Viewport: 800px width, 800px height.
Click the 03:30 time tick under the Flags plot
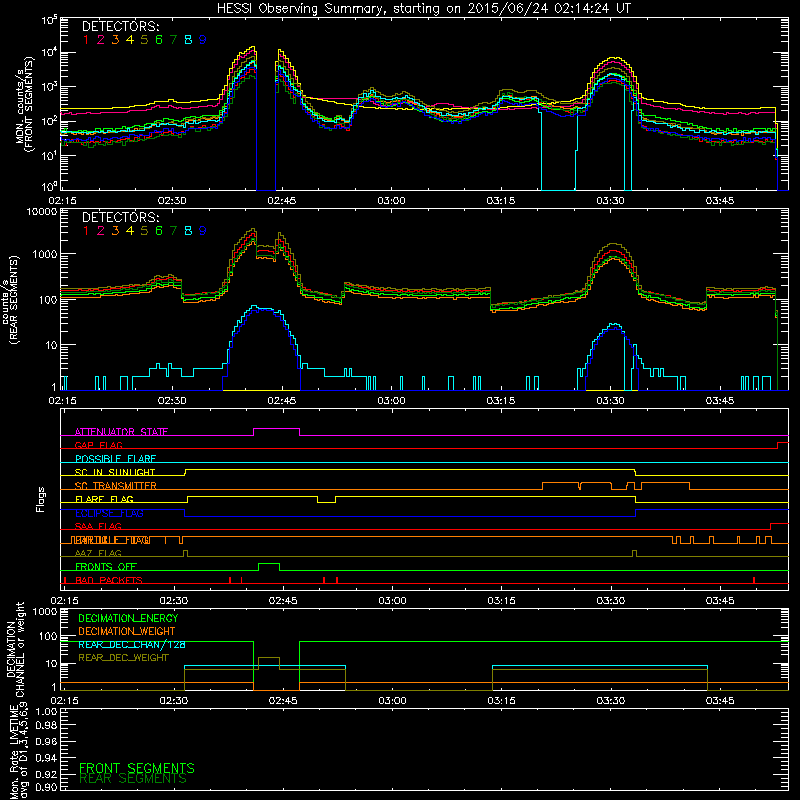[611, 601]
